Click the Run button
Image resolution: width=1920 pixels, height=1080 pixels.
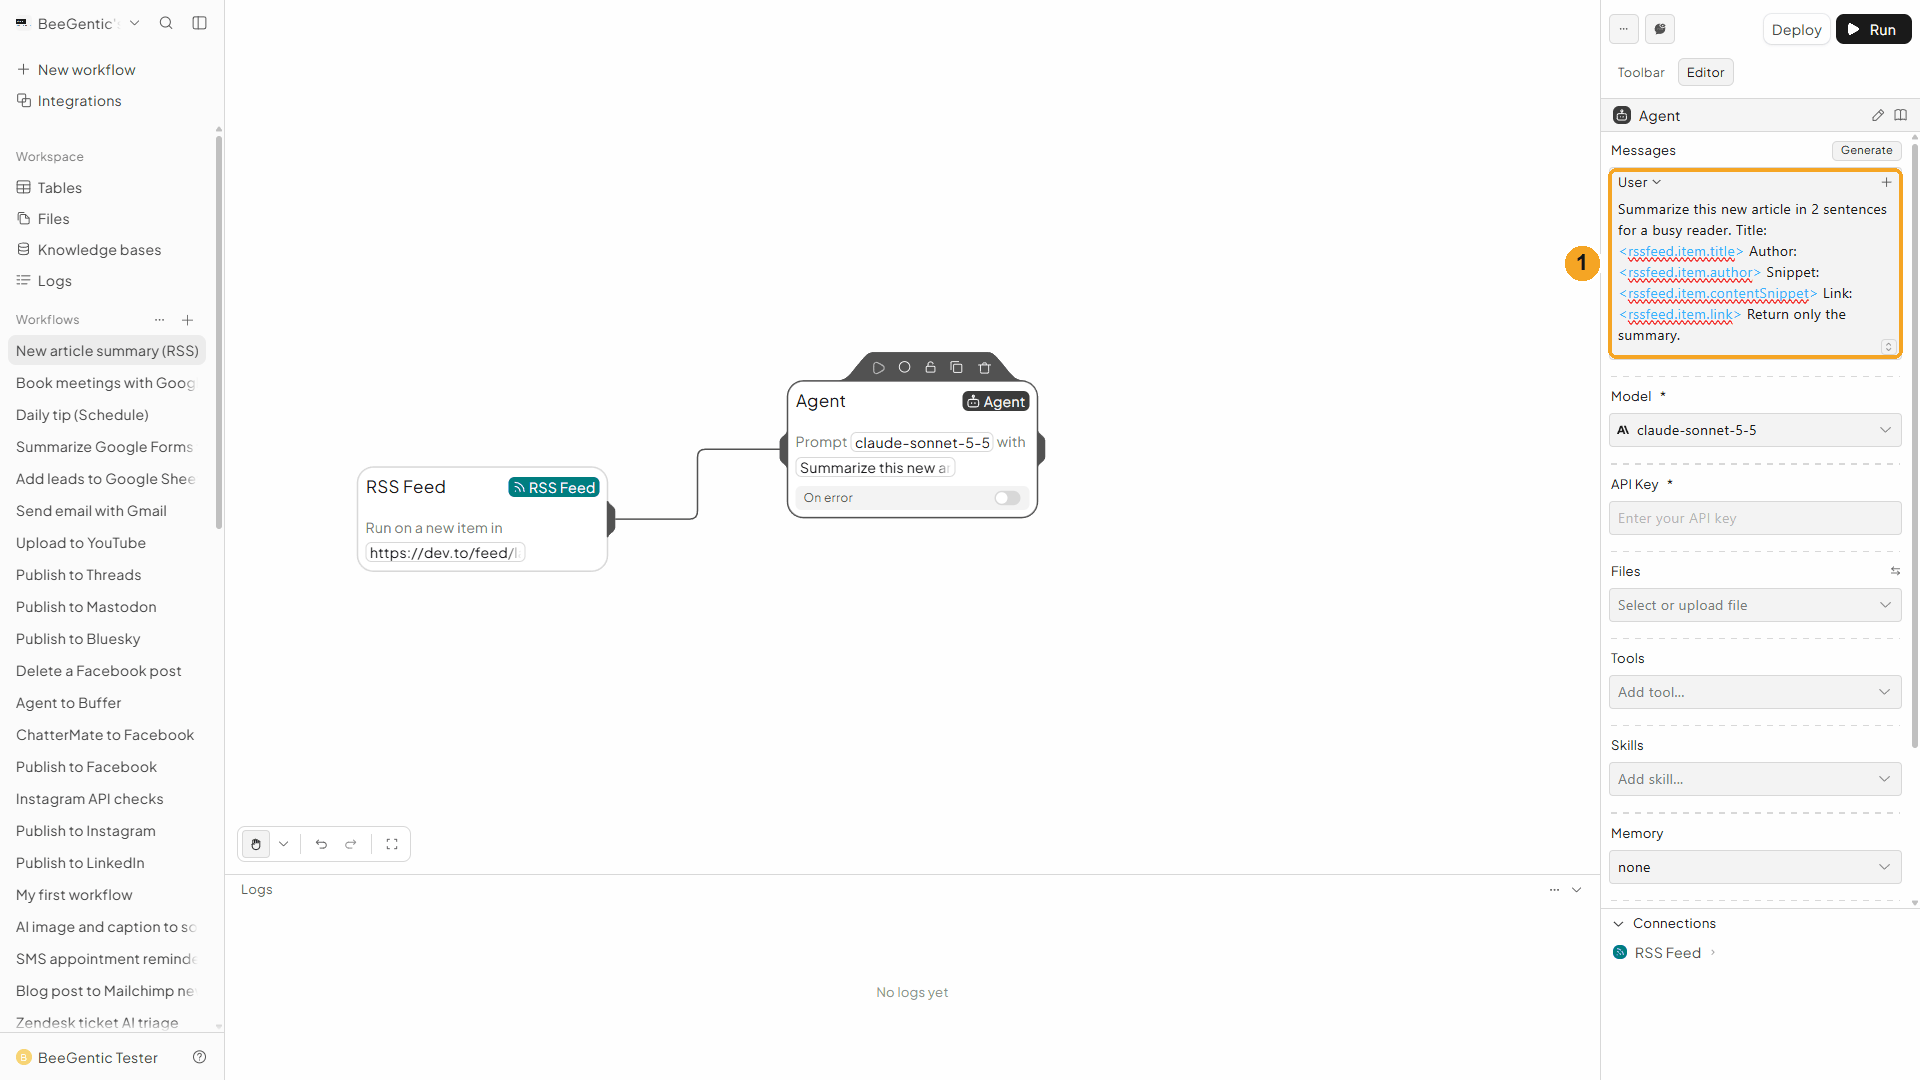[x=1873, y=29]
